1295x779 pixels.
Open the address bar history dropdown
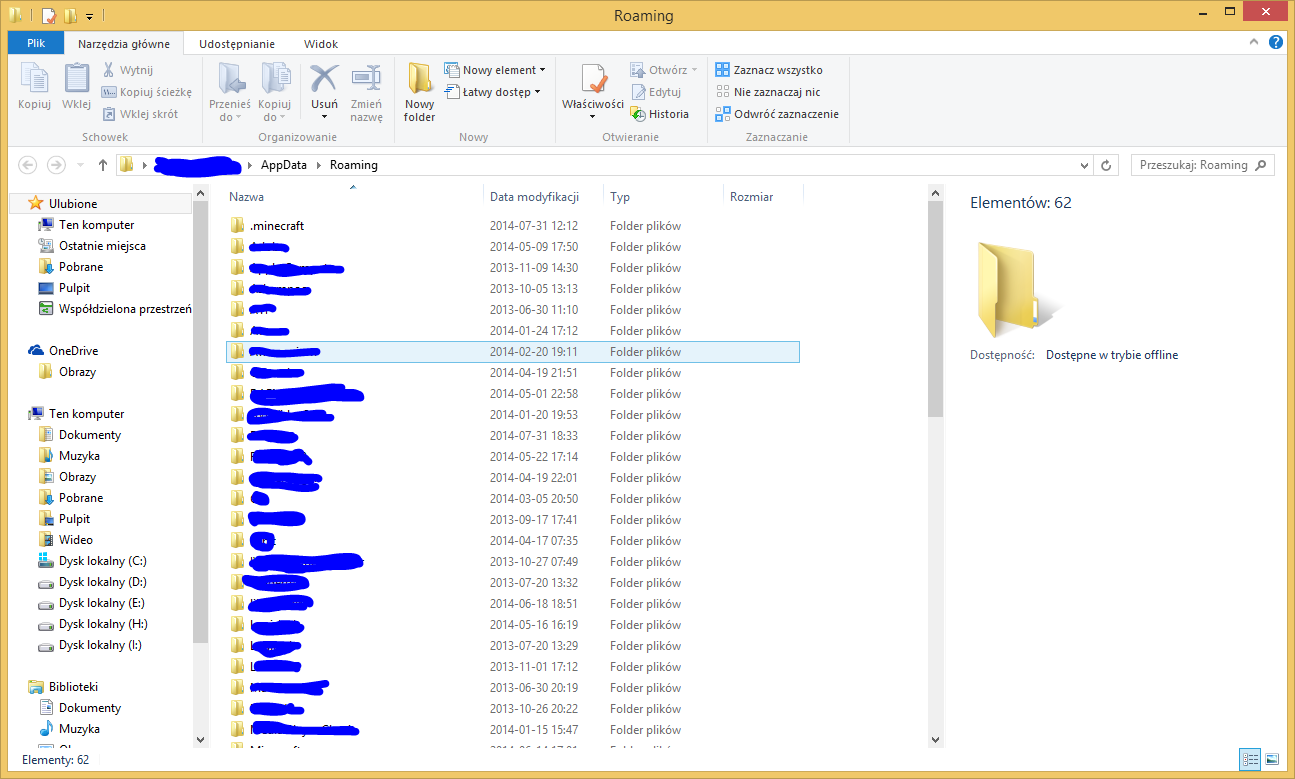point(1085,165)
